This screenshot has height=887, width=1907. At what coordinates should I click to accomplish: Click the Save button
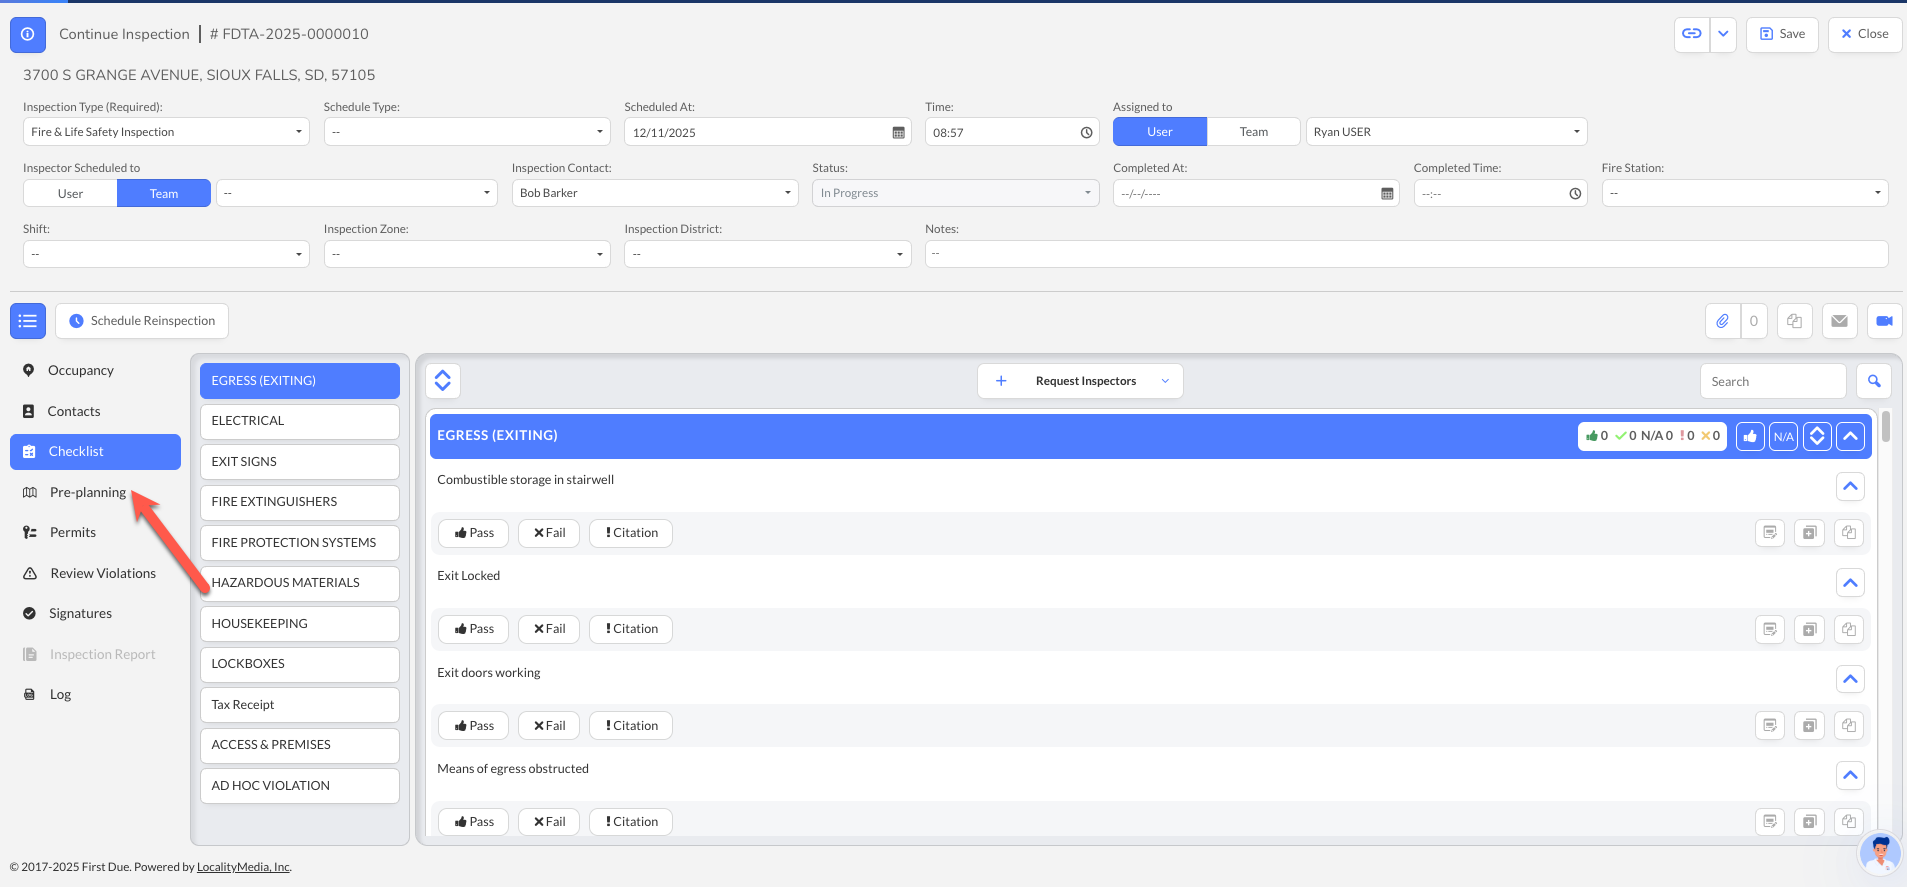(x=1782, y=34)
